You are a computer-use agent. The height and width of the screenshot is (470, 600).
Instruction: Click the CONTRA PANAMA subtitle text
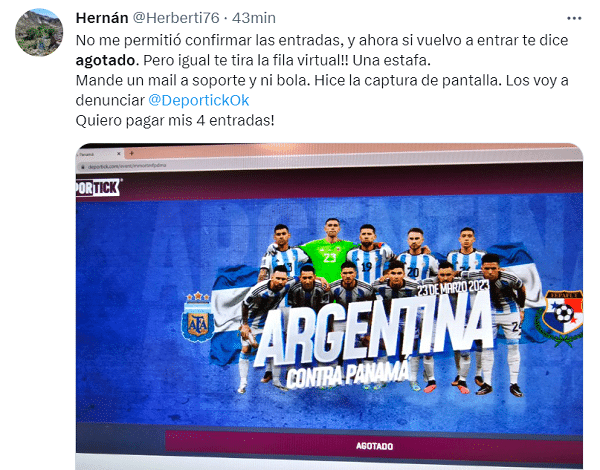click(x=347, y=374)
